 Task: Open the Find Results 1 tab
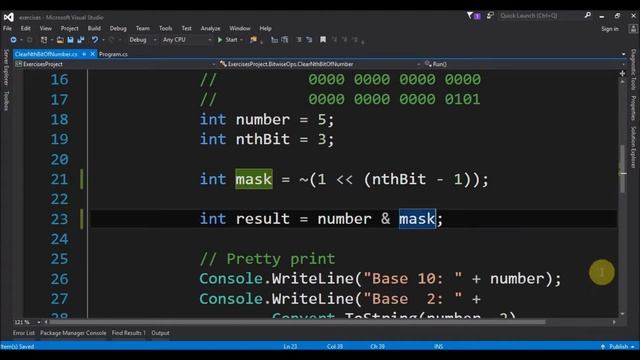(129, 333)
